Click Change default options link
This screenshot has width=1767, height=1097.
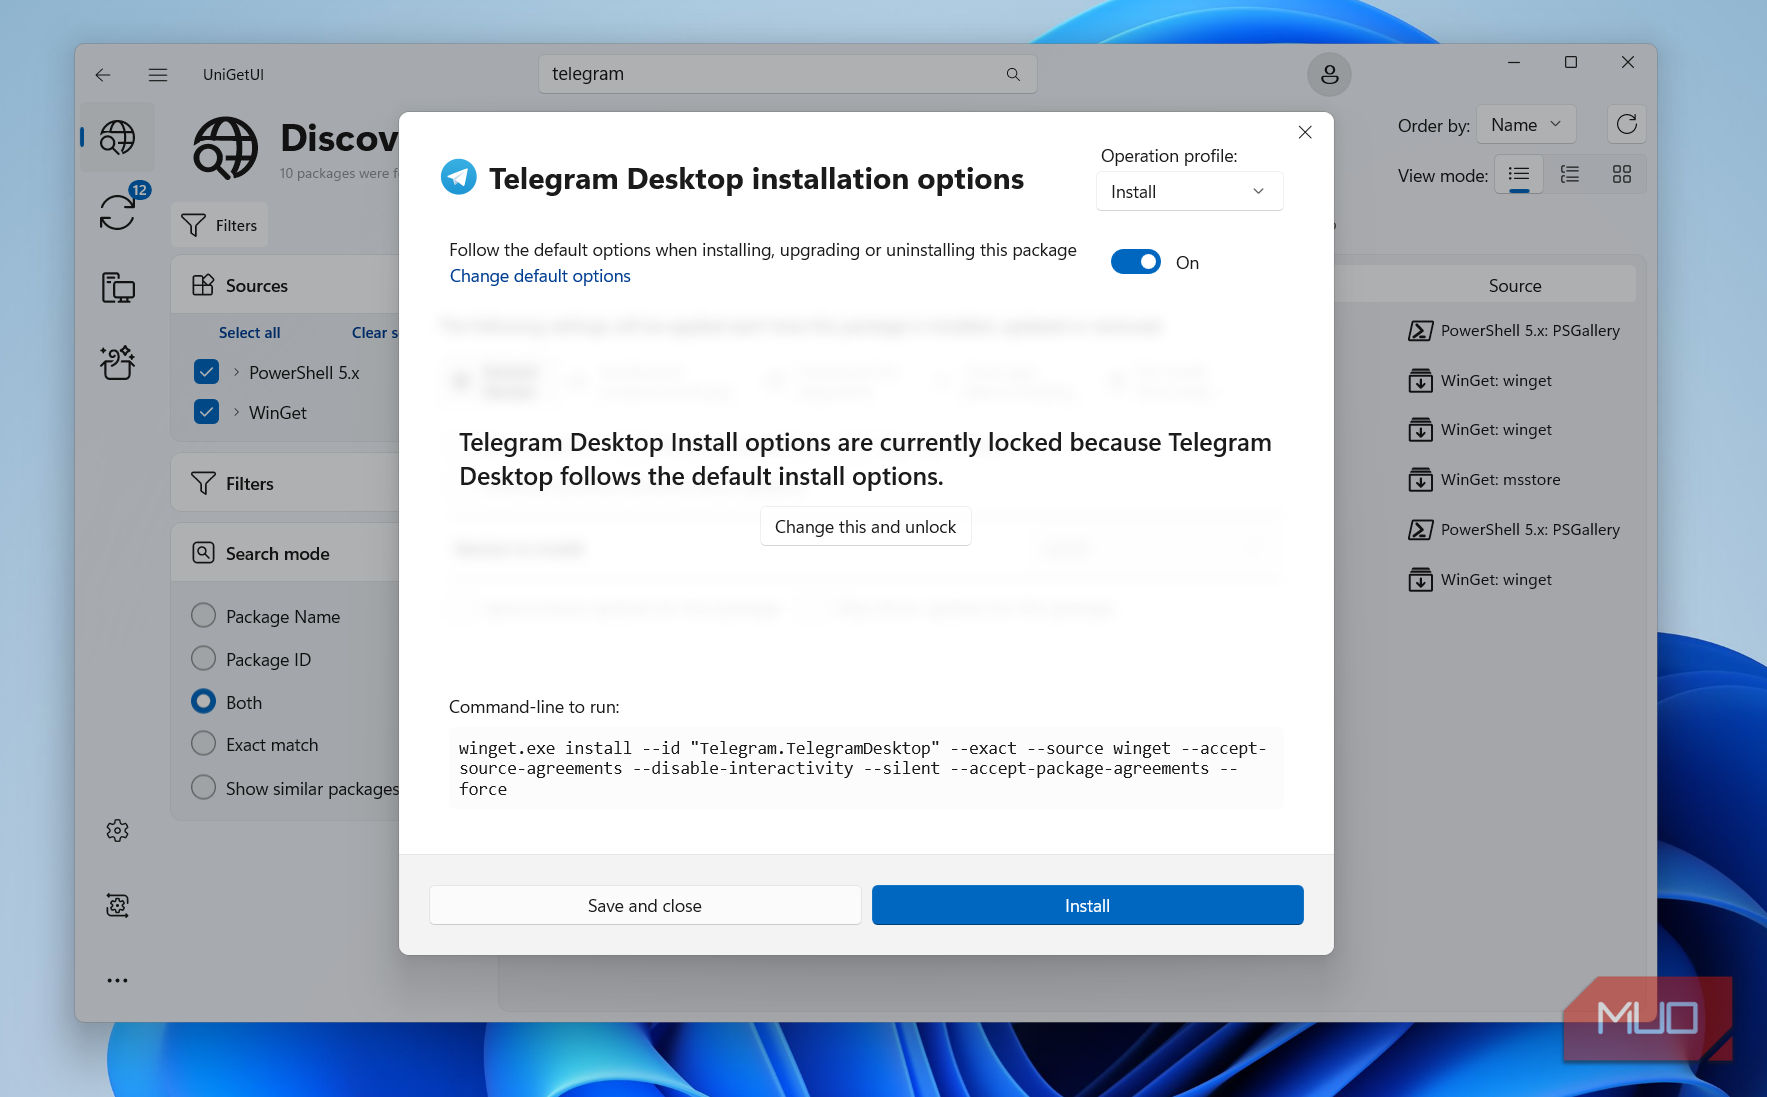(x=540, y=276)
